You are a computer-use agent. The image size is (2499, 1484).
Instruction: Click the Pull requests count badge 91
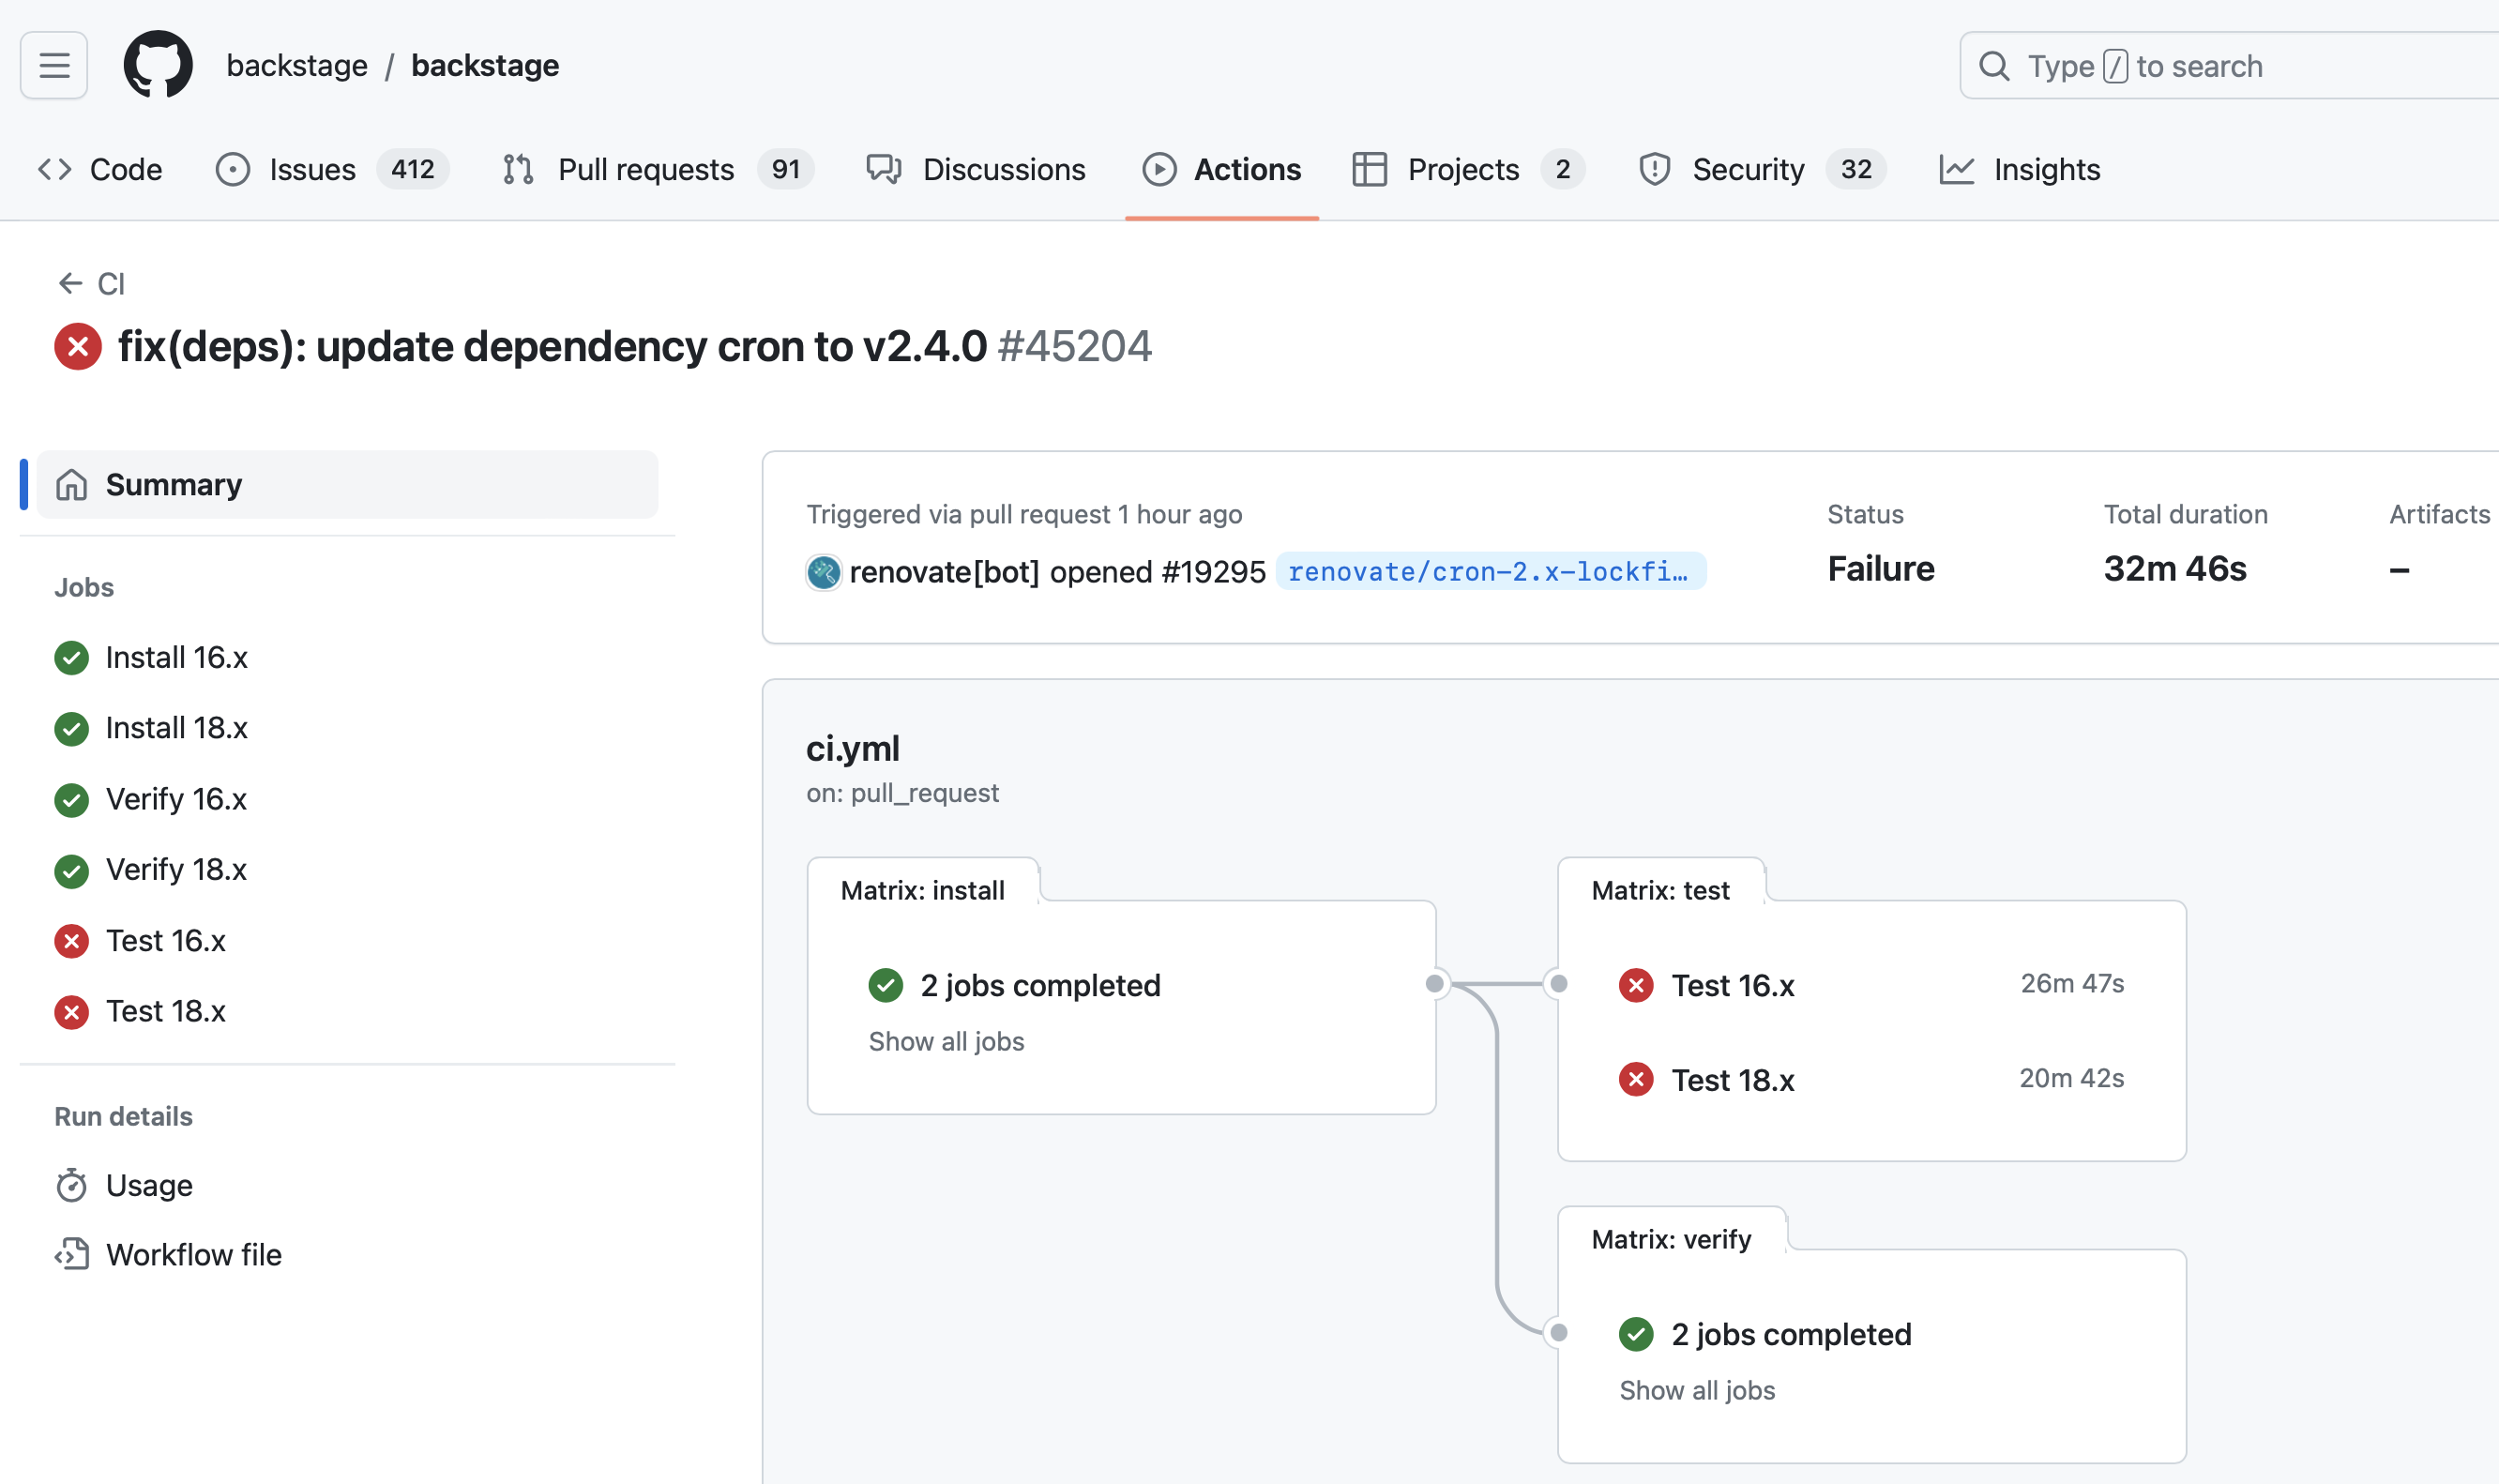point(786,169)
